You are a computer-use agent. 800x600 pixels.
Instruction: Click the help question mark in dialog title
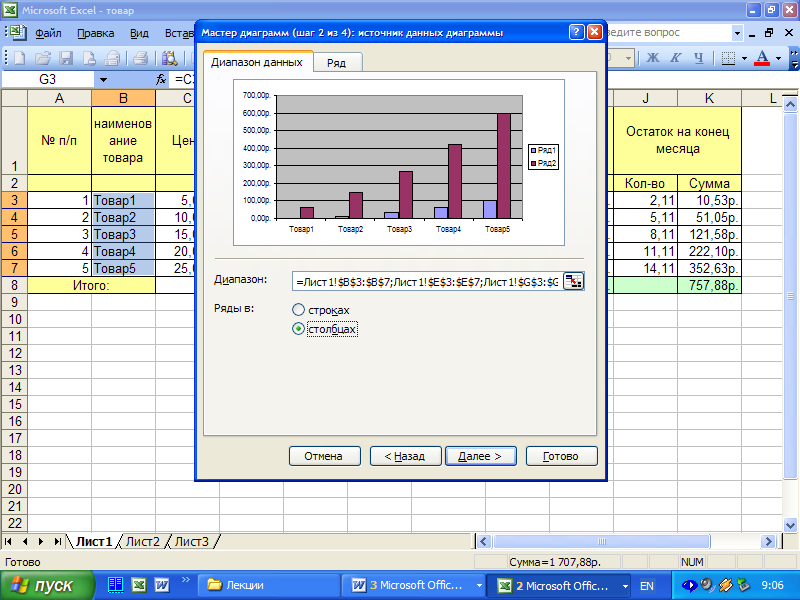[x=577, y=32]
